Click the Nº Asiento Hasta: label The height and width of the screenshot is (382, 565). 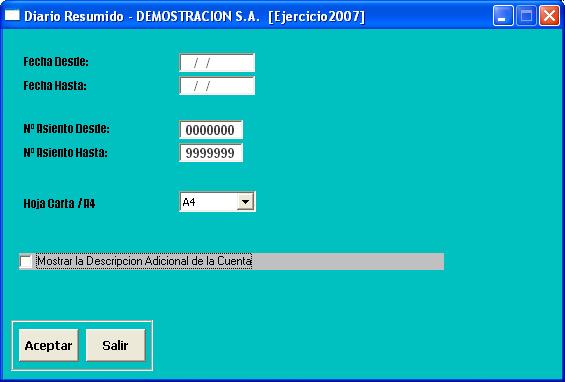pyautogui.click(x=66, y=153)
